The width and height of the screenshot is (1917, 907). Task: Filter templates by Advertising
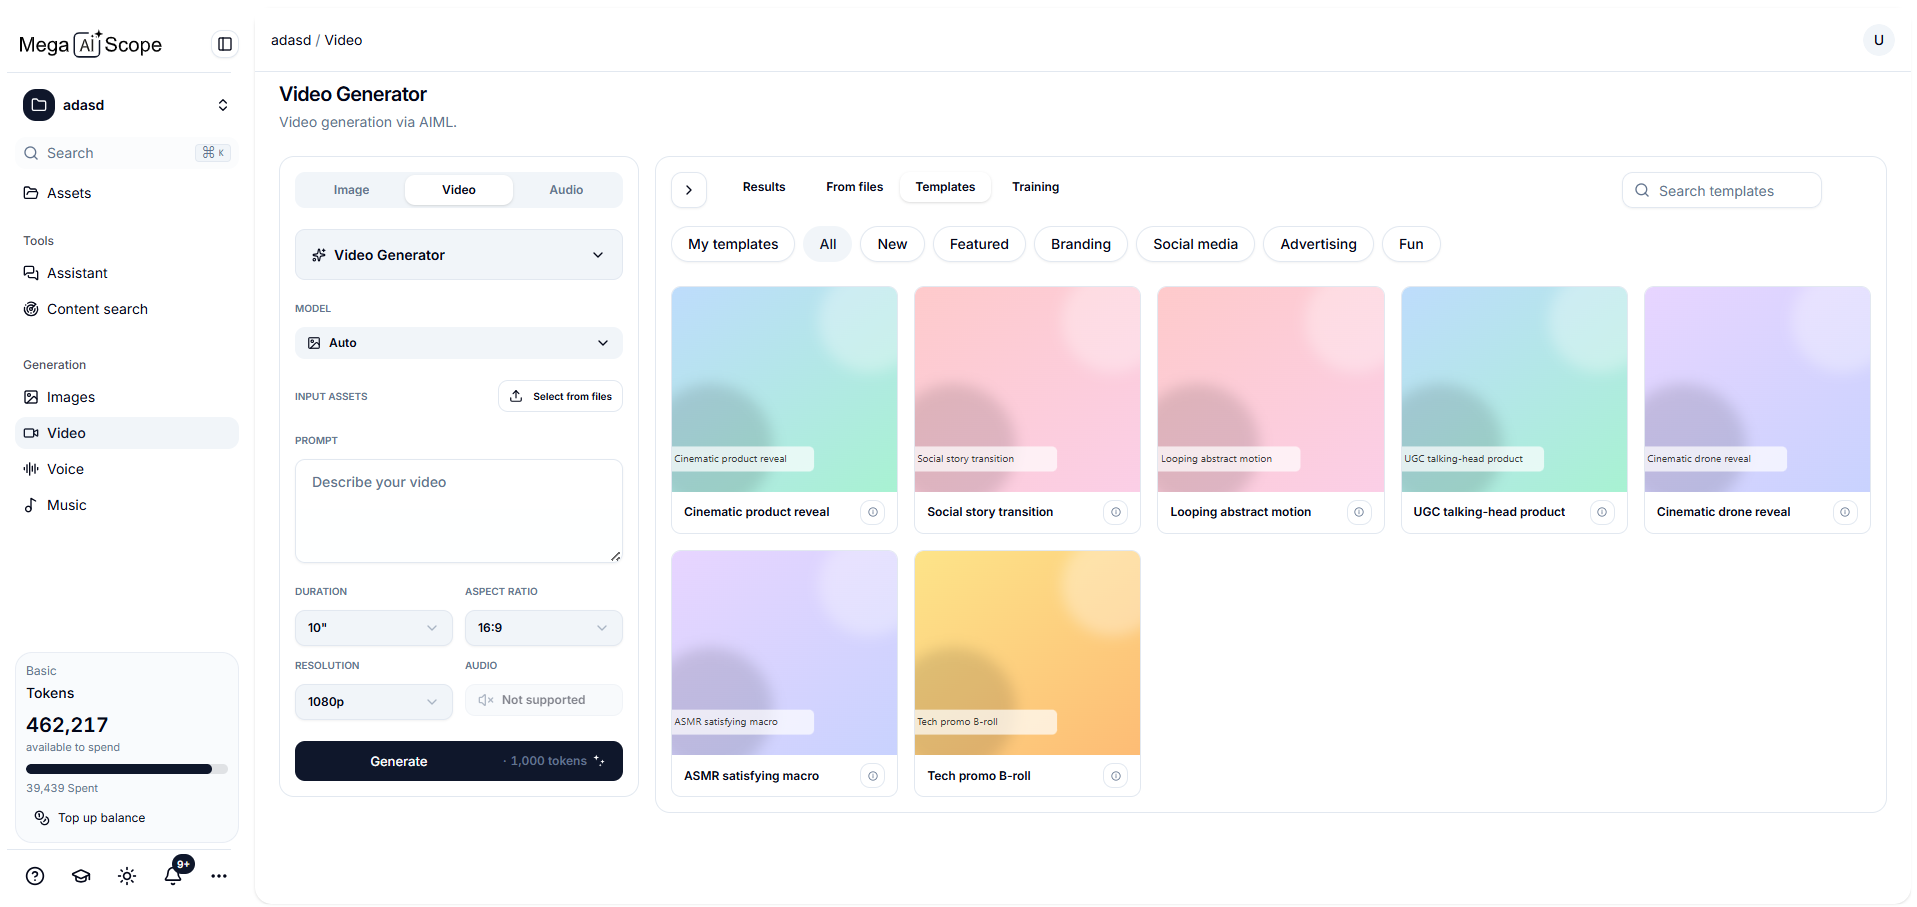[x=1318, y=244]
